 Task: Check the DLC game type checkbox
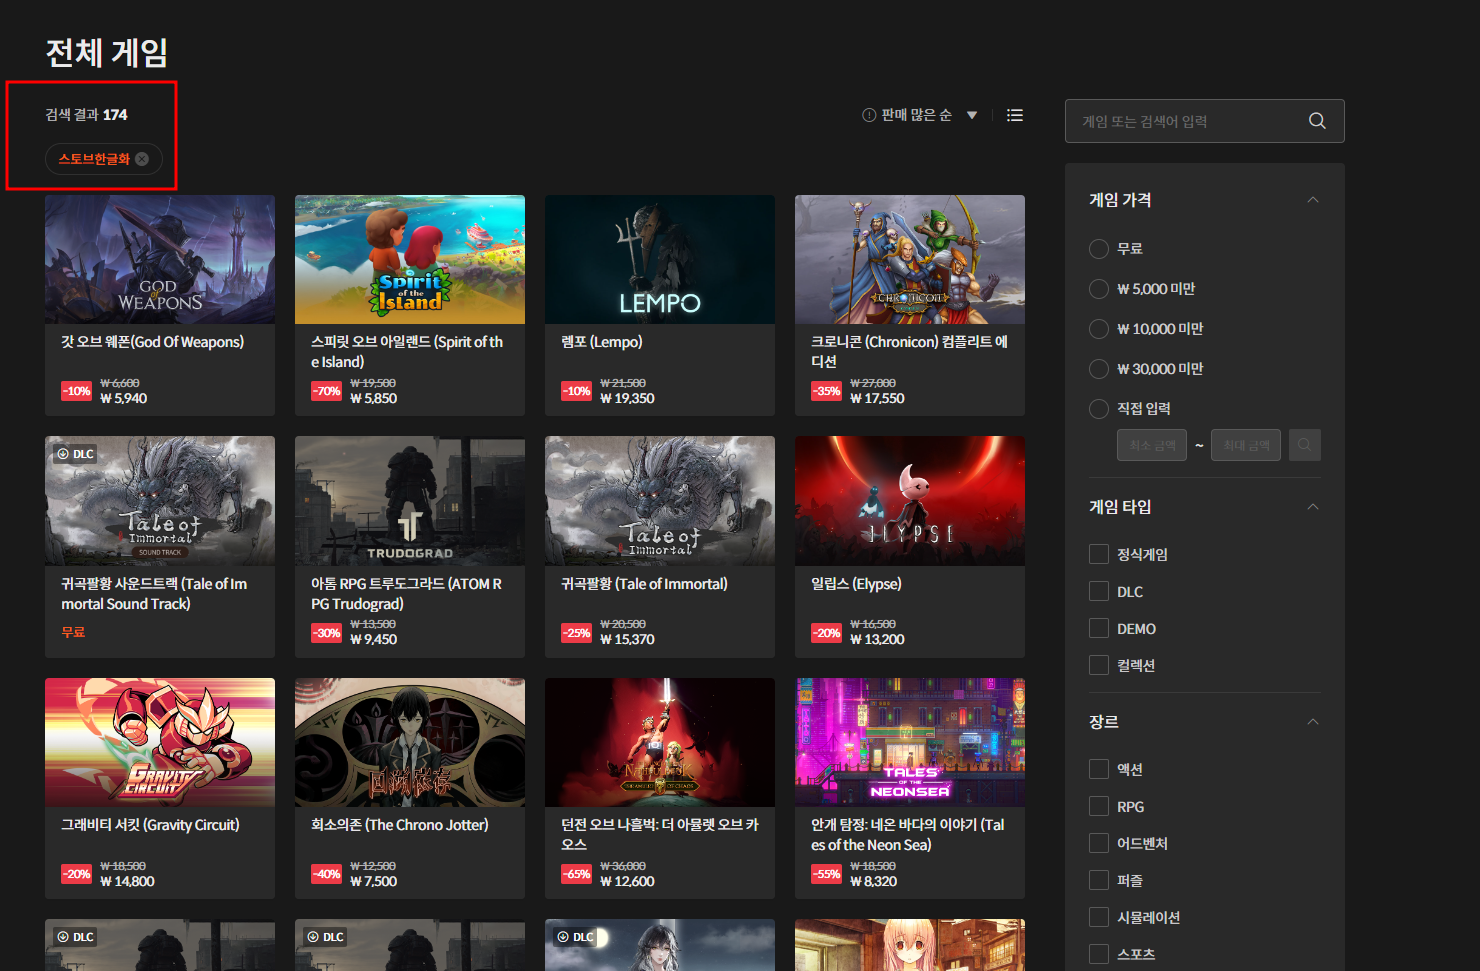click(x=1099, y=592)
